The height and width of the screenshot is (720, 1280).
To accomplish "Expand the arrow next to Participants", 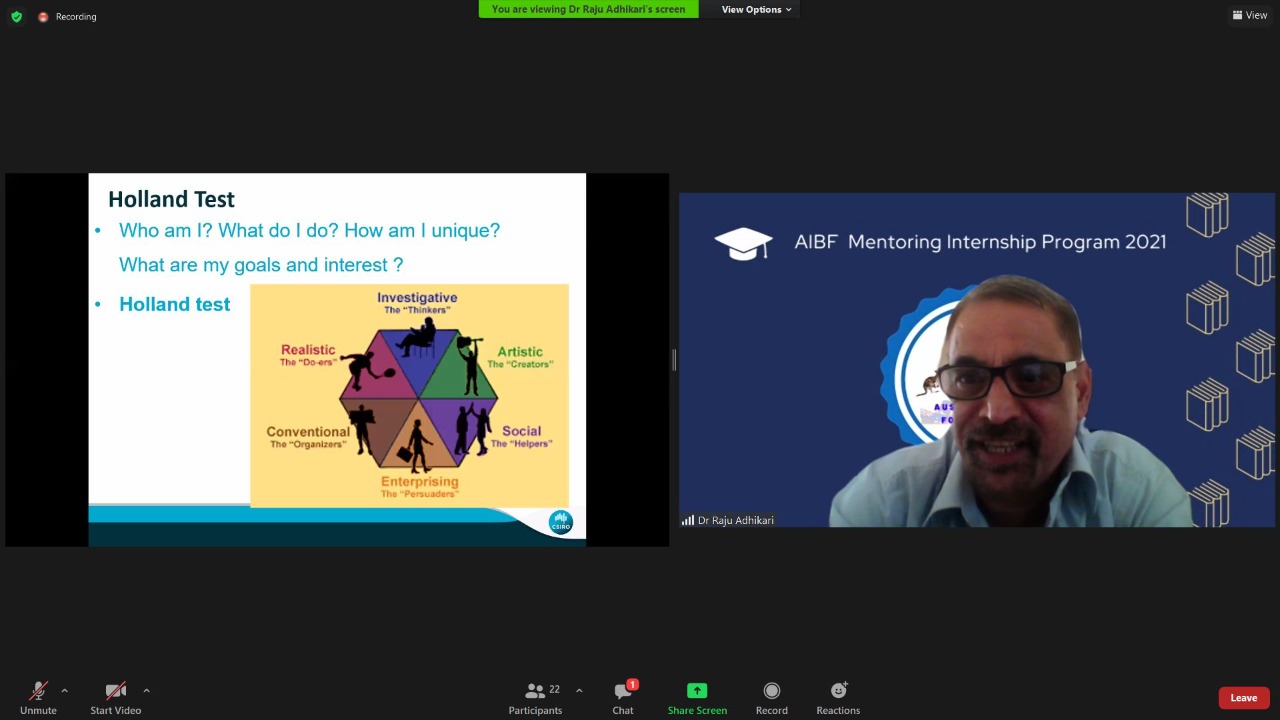I will click(x=579, y=690).
